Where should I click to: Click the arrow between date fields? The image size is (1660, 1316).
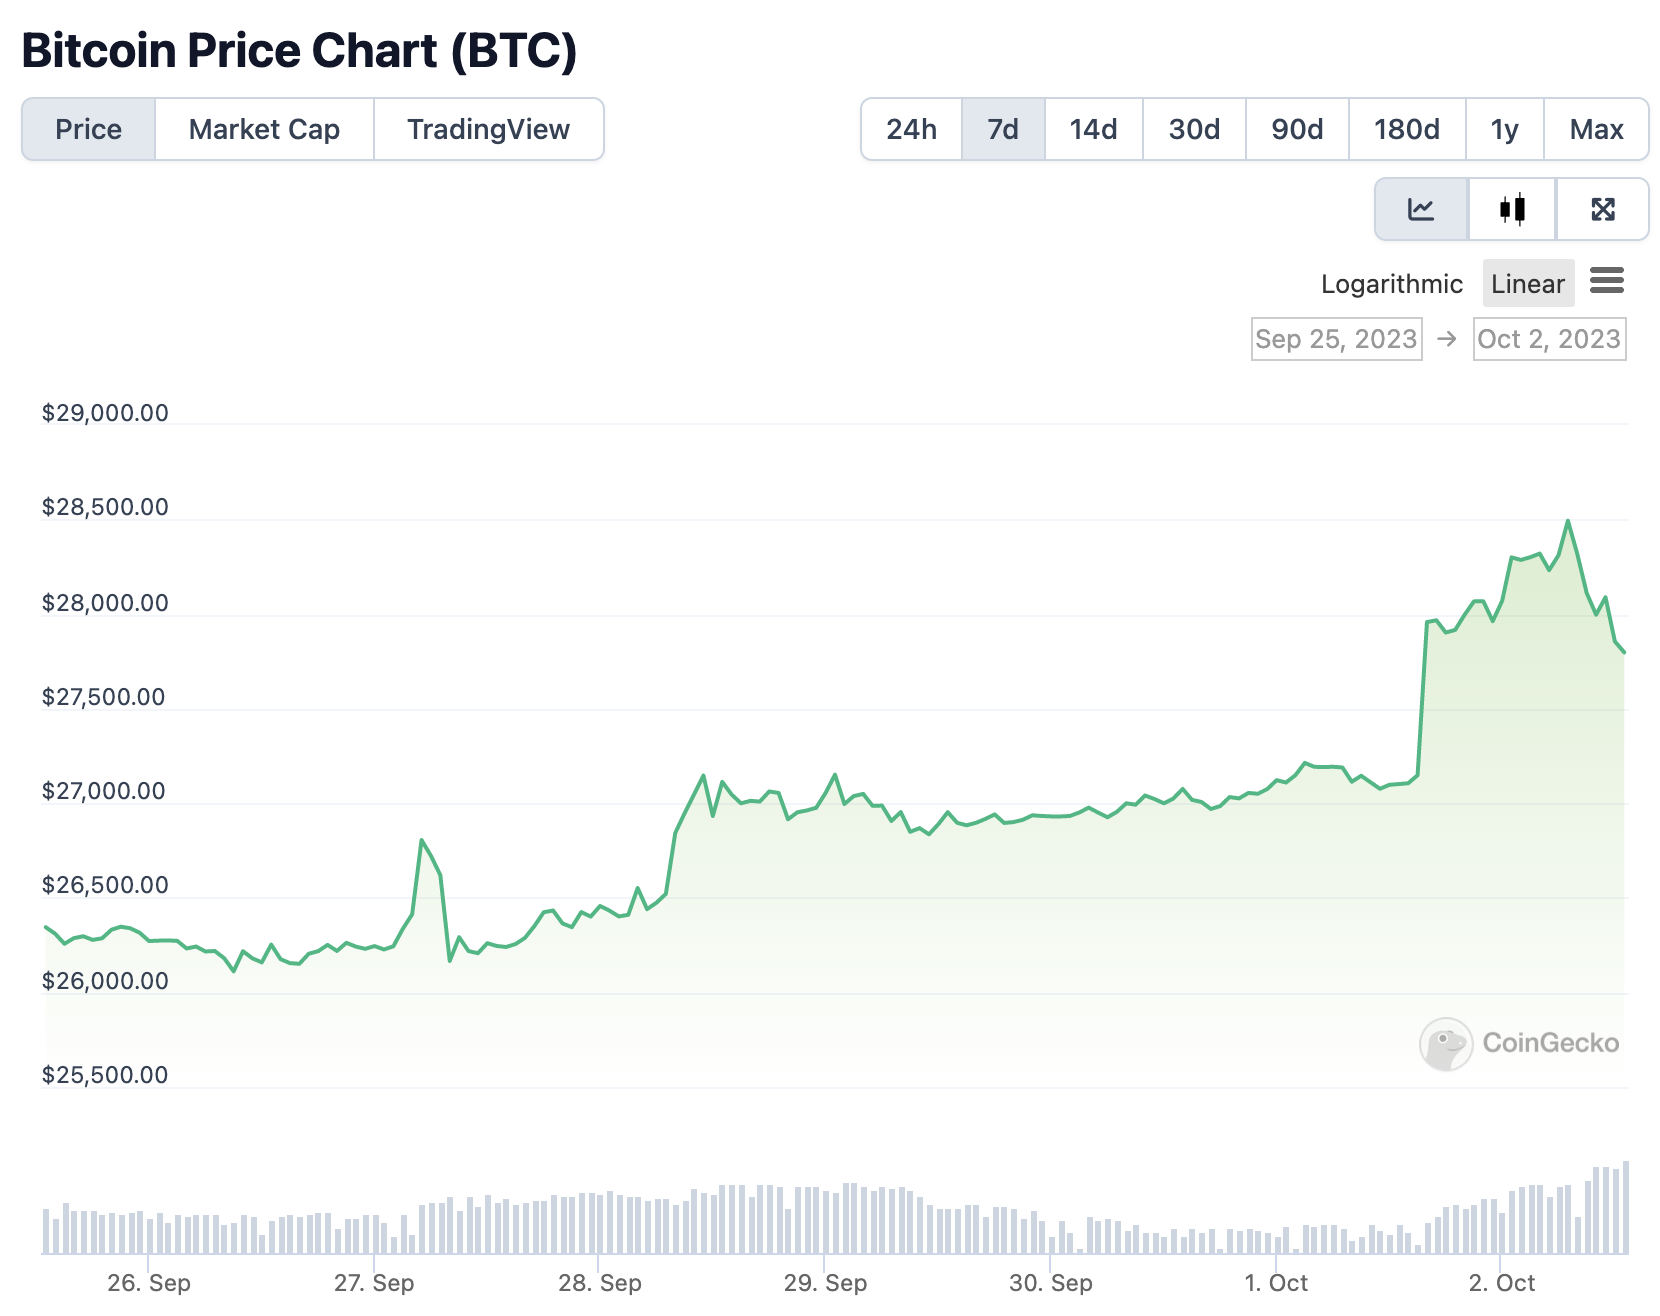(1447, 339)
